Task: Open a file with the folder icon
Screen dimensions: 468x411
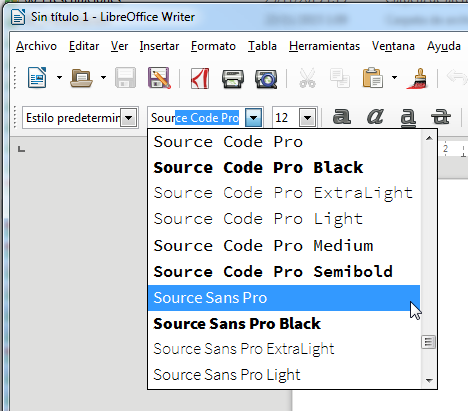Action: [81, 78]
